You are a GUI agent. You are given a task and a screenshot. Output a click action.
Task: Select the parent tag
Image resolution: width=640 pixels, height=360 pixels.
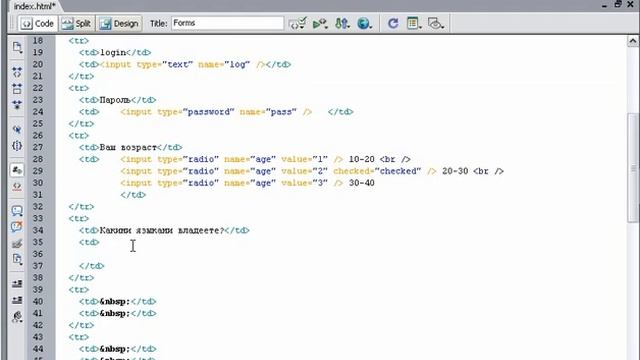(17, 129)
